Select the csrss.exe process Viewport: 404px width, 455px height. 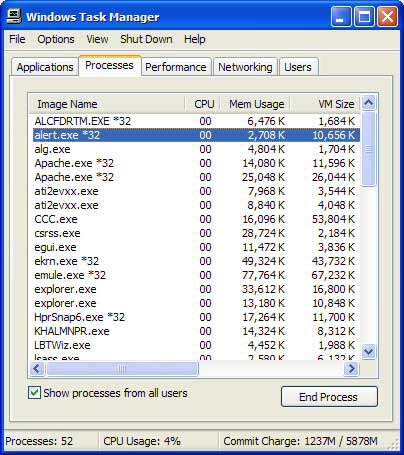click(196, 233)
